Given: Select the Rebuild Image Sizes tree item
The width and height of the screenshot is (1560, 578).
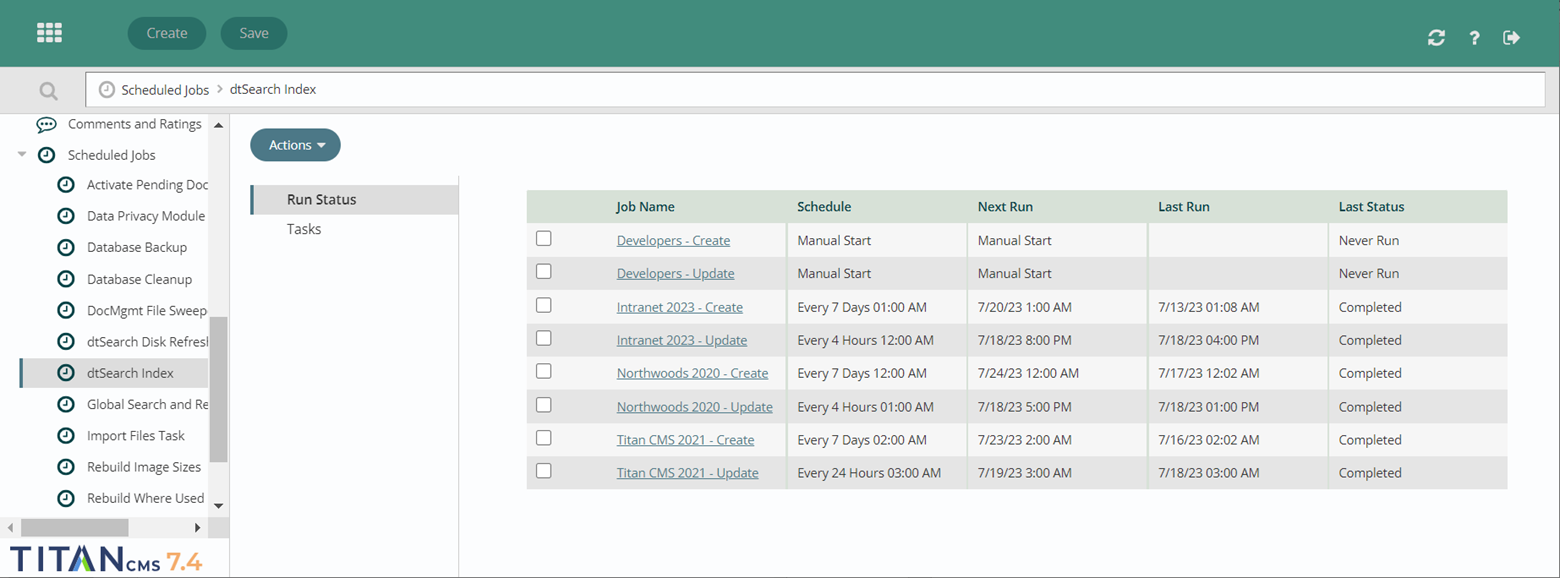Looking at the screenshot, I should (144, 467).
